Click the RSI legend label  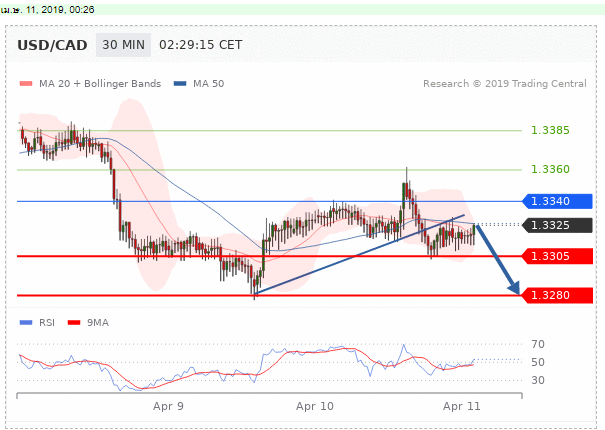[x=47, y=322]
